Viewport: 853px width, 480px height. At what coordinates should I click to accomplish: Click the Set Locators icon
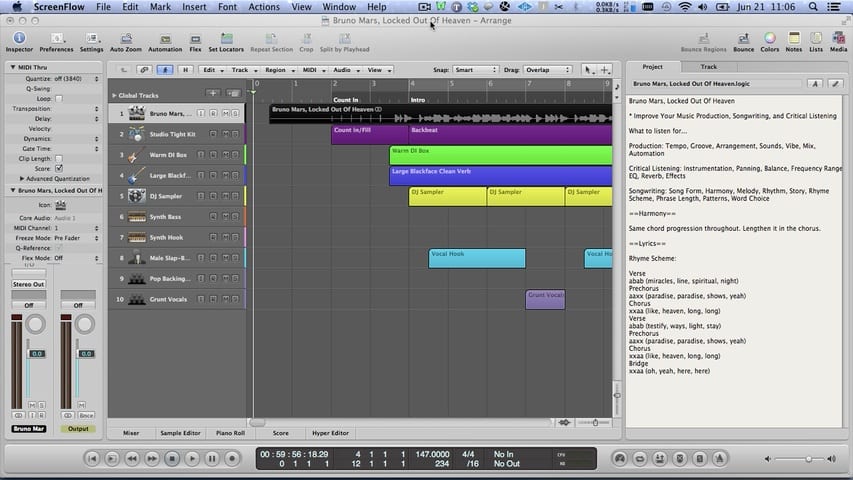coord(226,38)
